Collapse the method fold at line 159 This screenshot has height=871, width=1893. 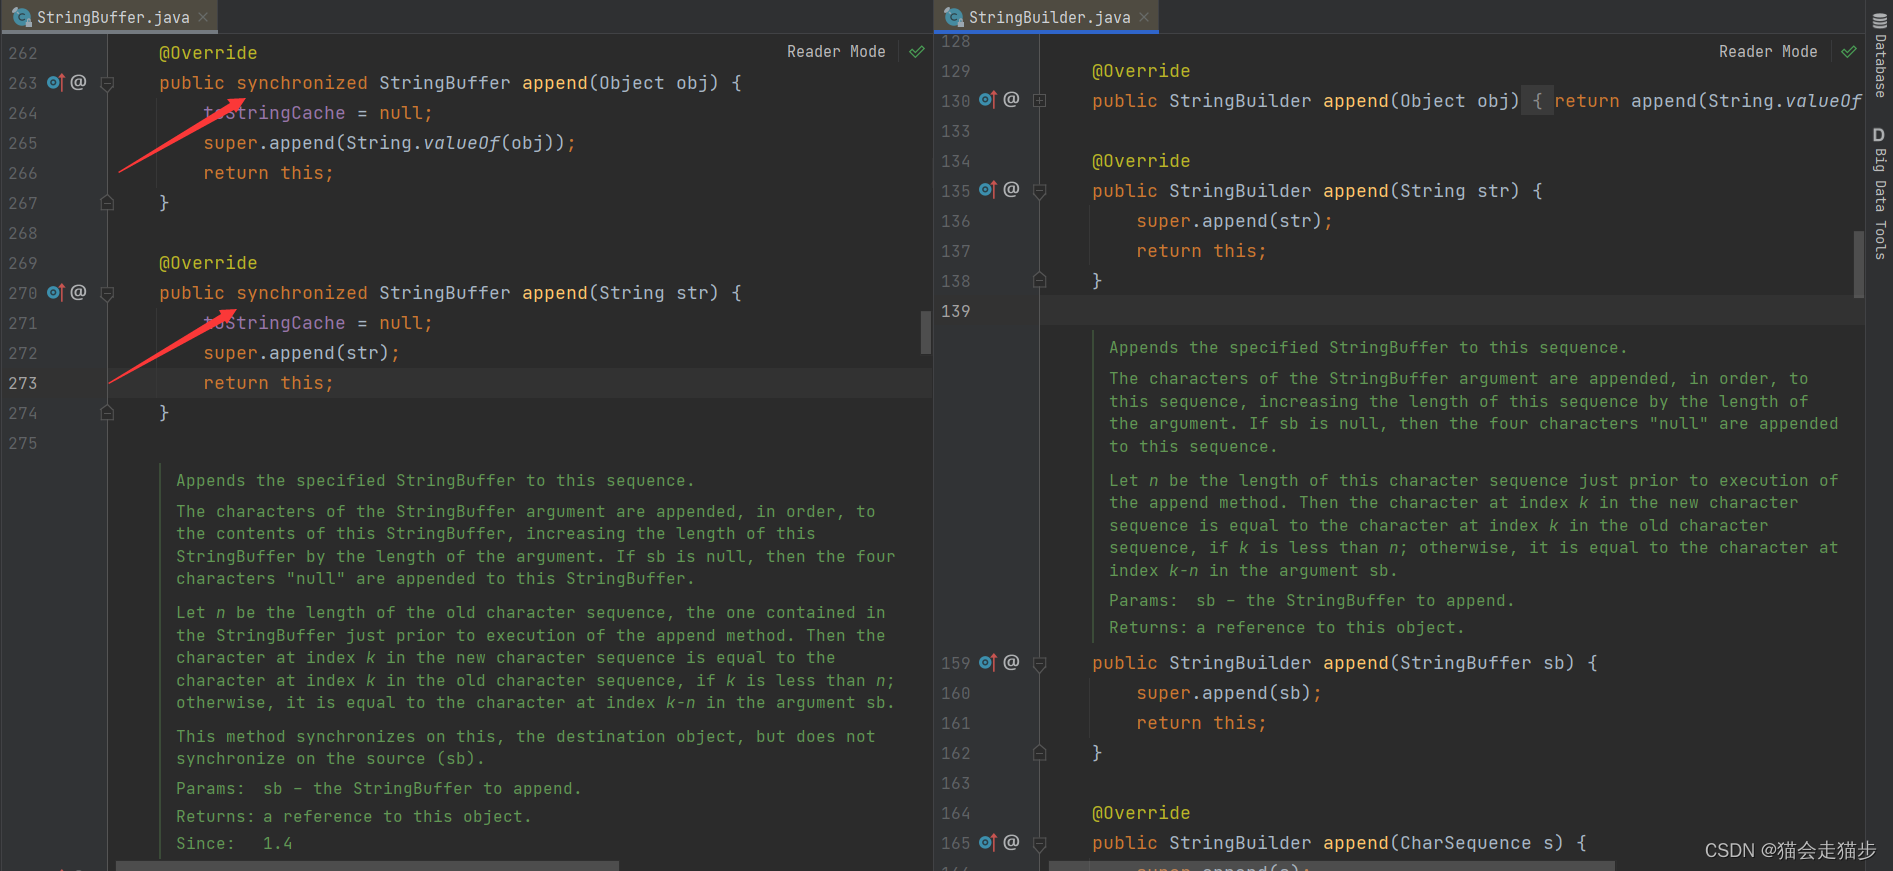1040,663
